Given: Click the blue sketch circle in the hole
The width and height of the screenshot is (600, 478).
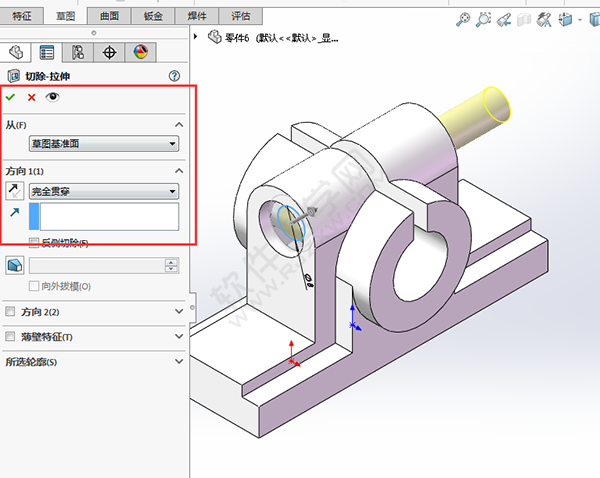Looking at the screenshot, I should [x=290, y=224].
